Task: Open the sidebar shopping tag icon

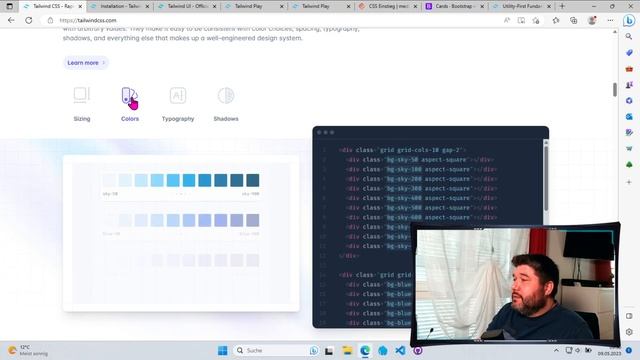Action: pyautogui.click(x=629, y=53)
